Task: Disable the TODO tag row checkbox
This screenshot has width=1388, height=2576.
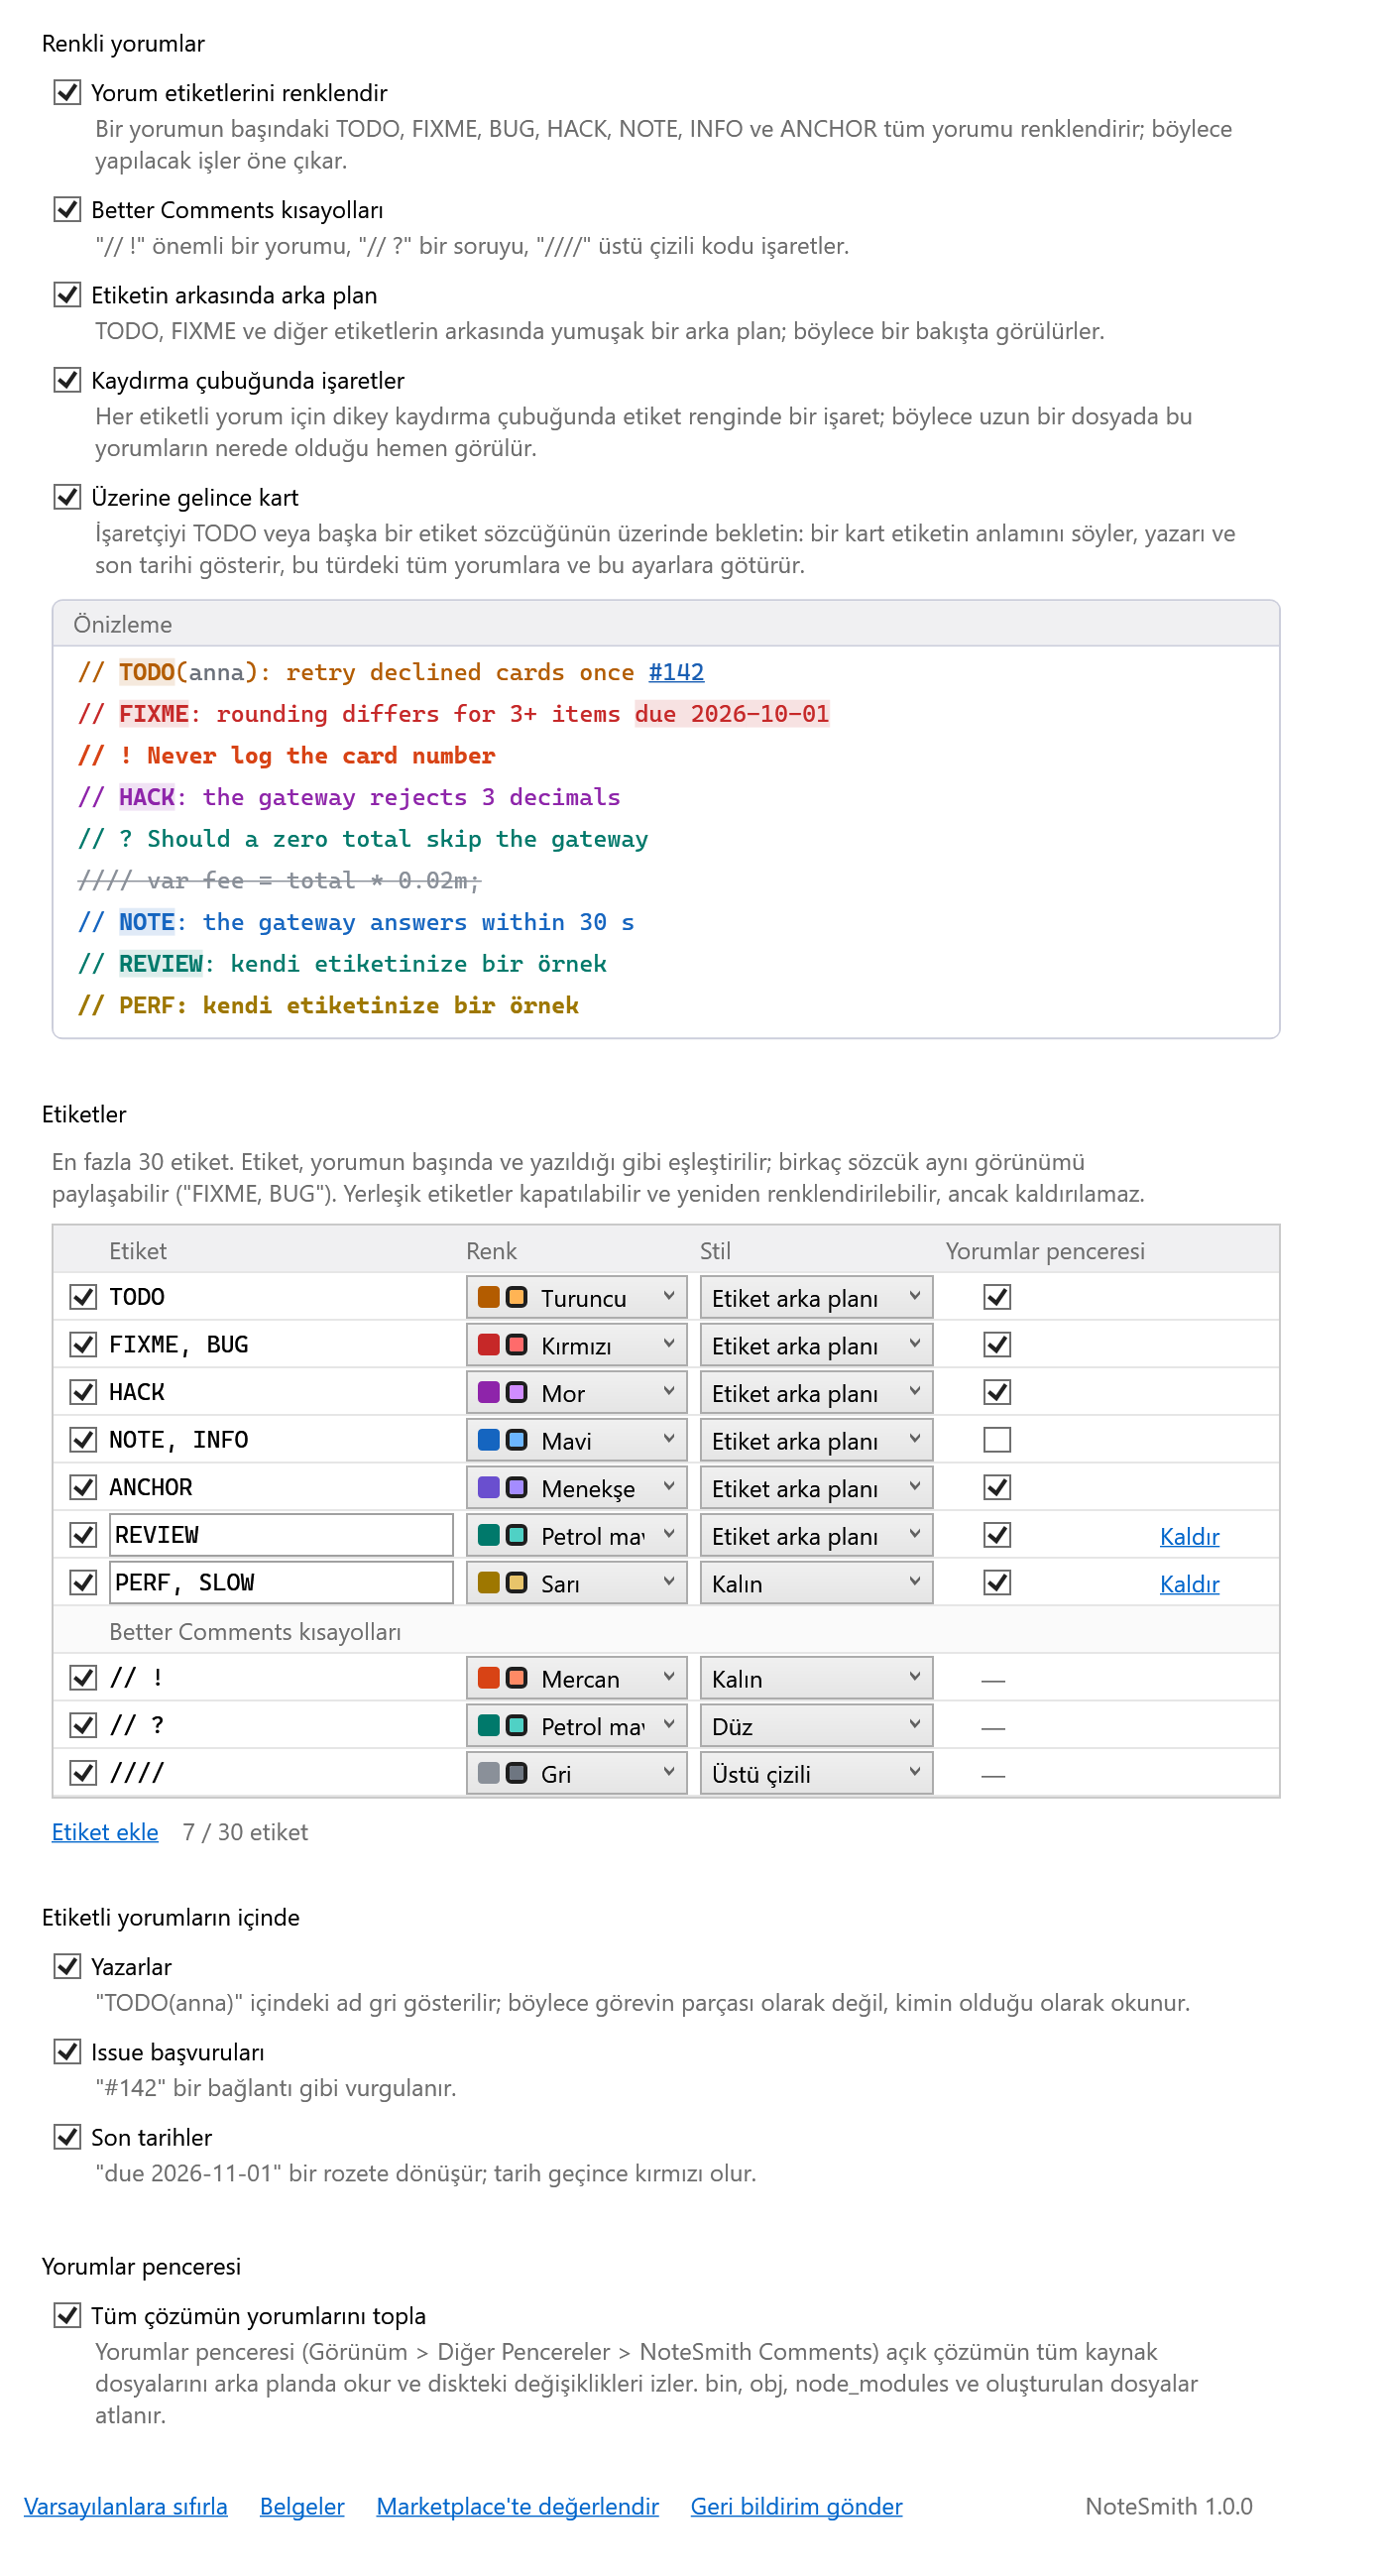Action: pyautogui.click(x=83, y=1297)
